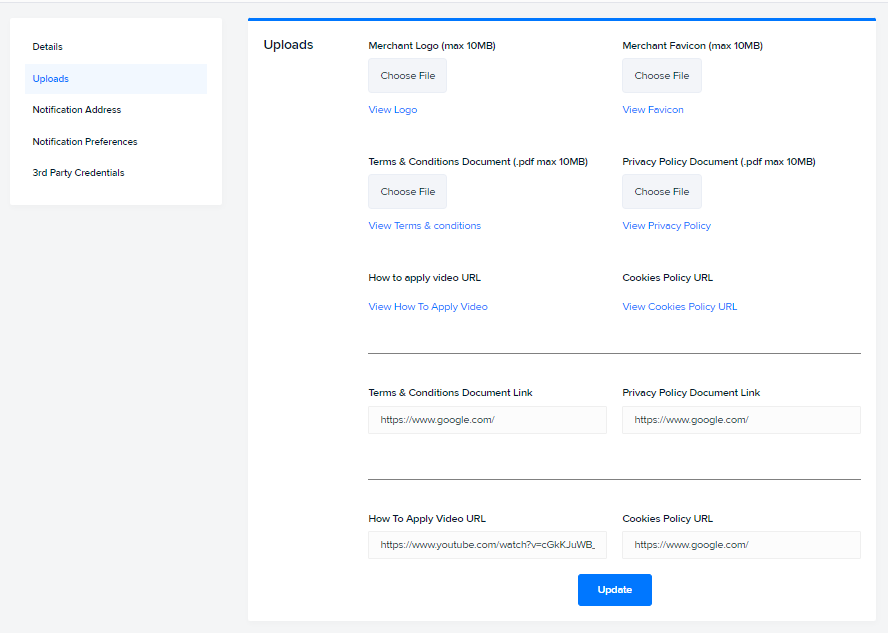Click the bottom Cookies Policy URL input
This screenshot has height=633, width=888.
point(741,545)
